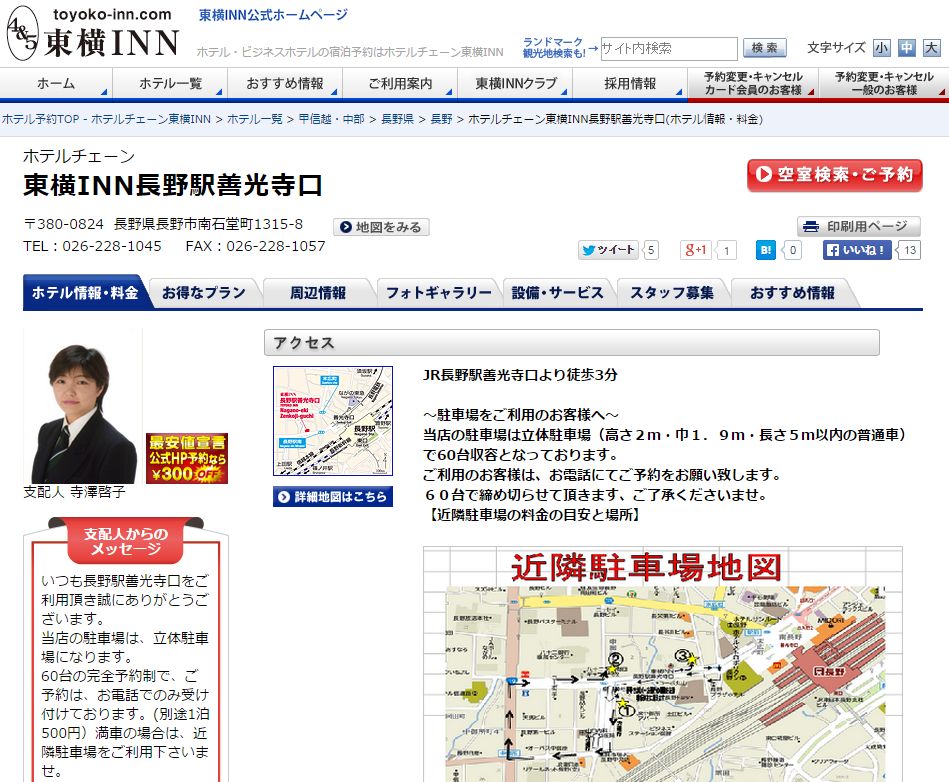
Task: Click the FAX：026-228-1057 text
Action: 255,246
